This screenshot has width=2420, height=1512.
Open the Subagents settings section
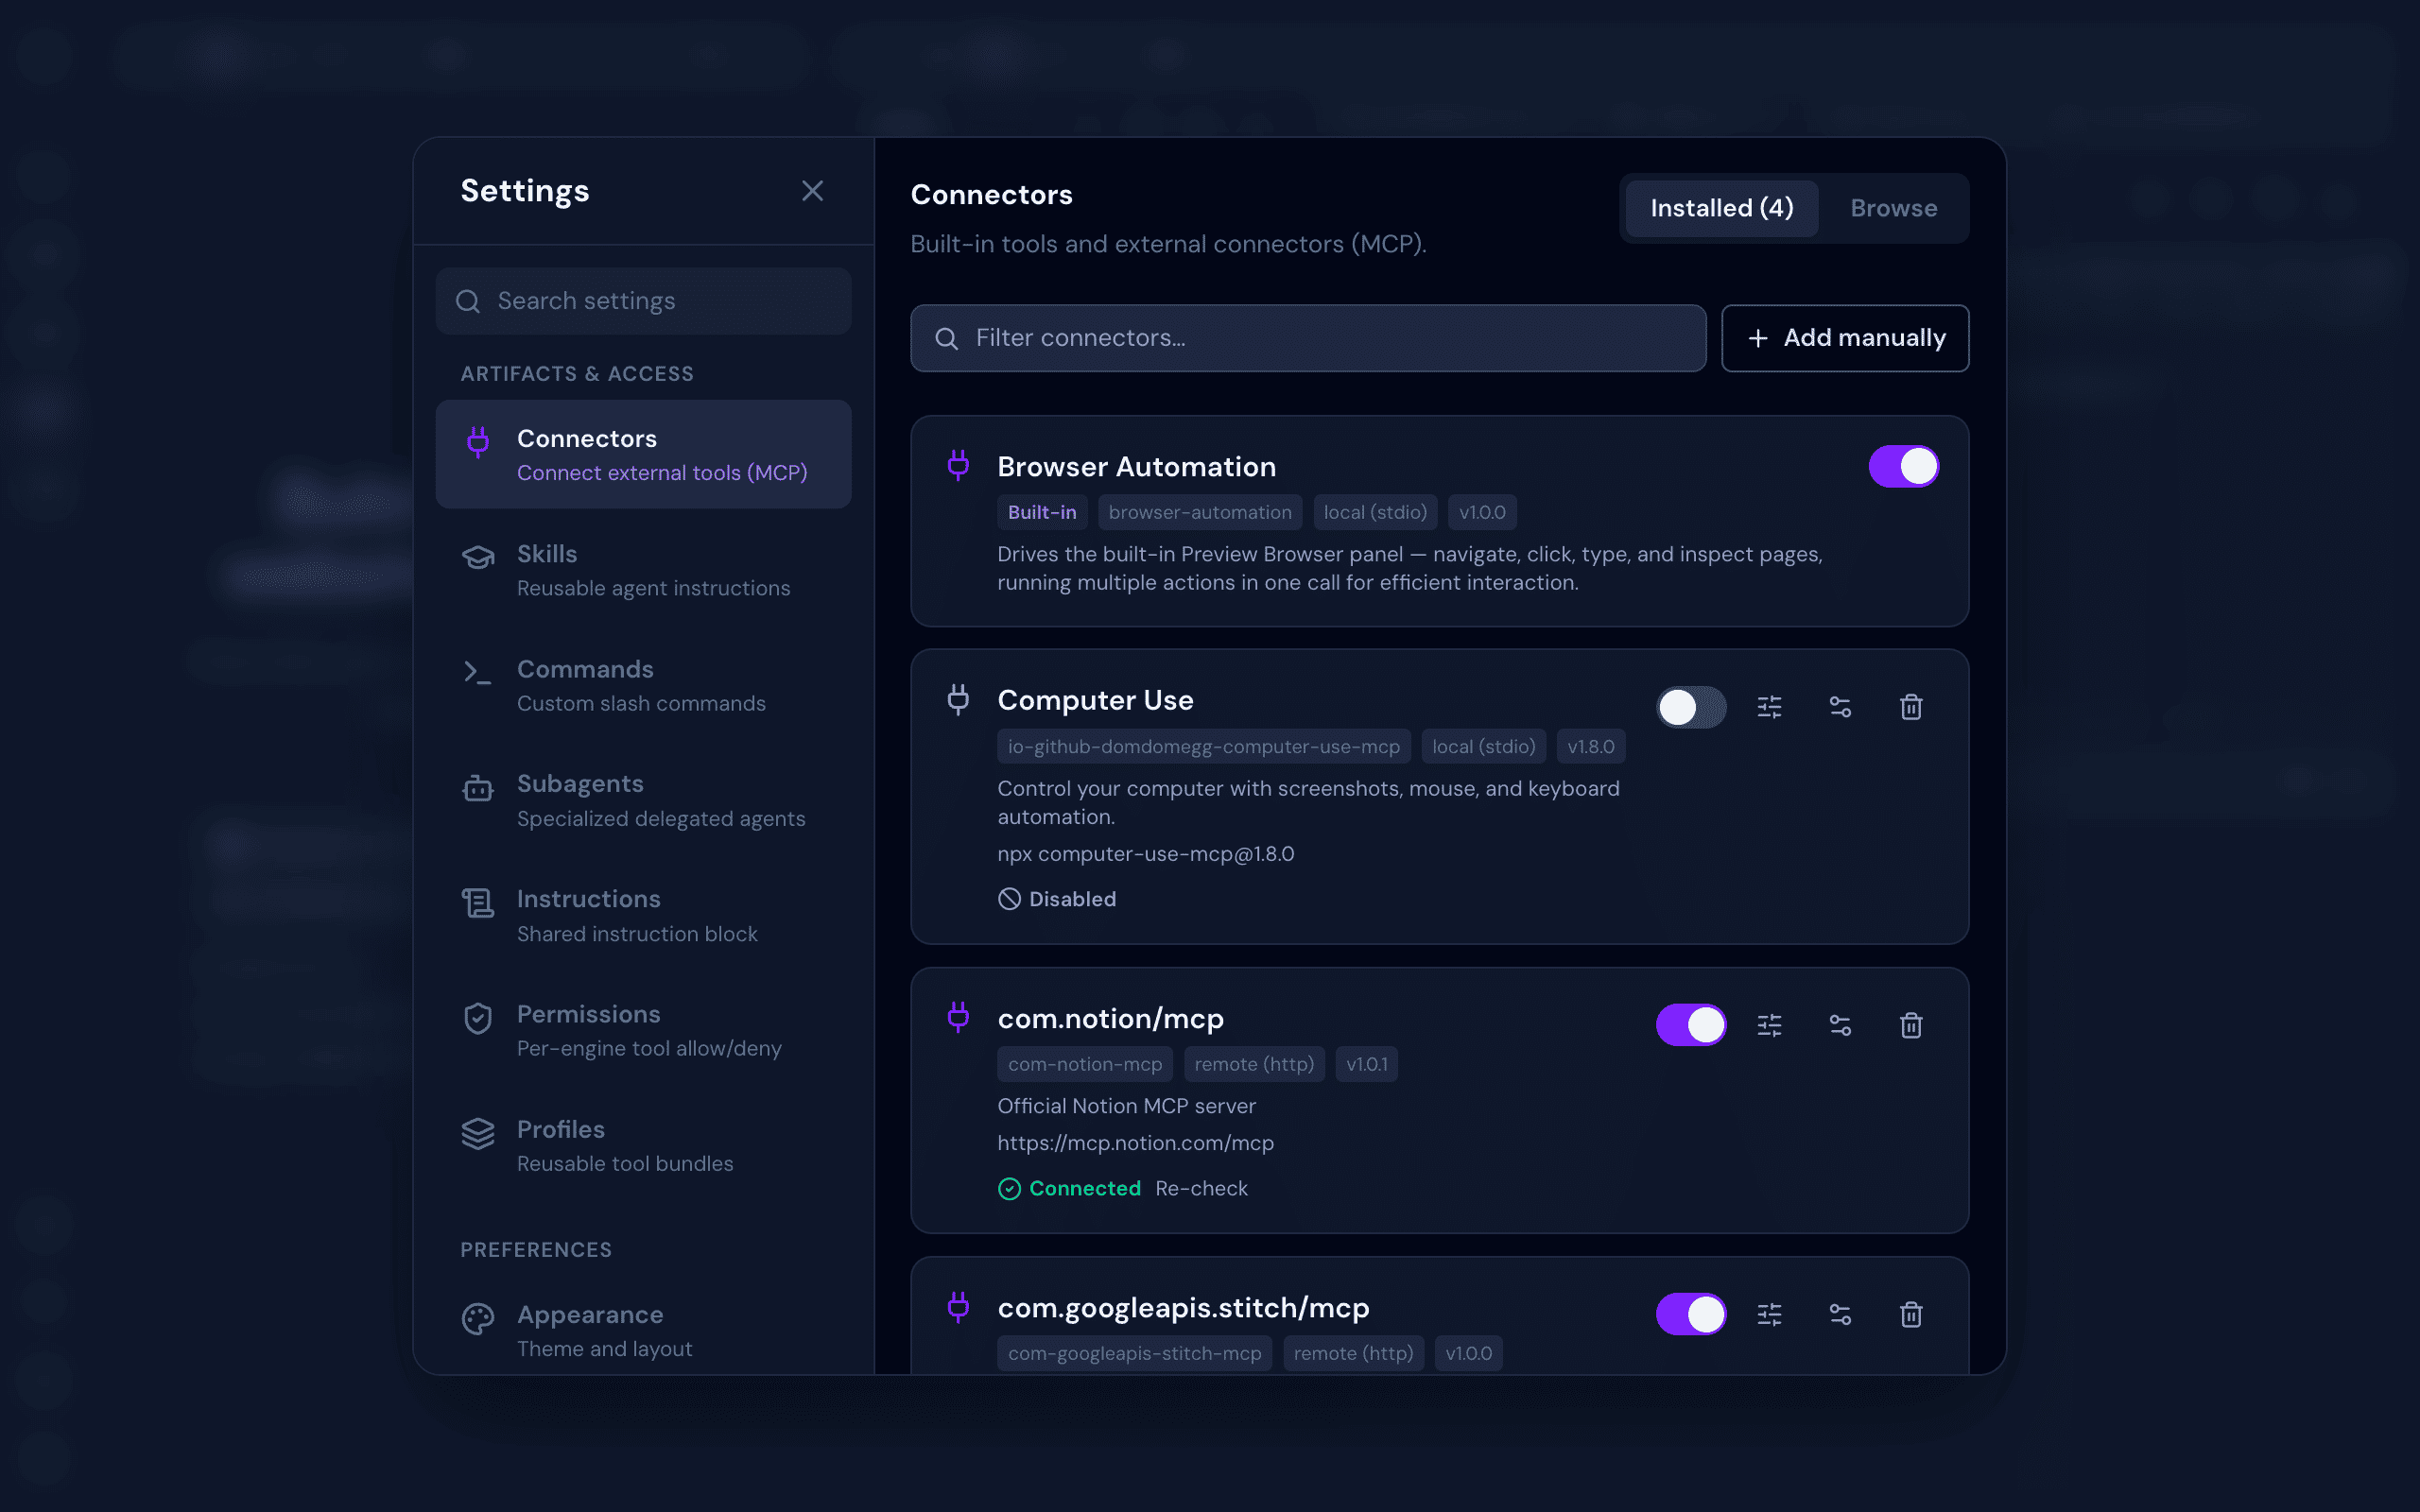coord(643,800)
